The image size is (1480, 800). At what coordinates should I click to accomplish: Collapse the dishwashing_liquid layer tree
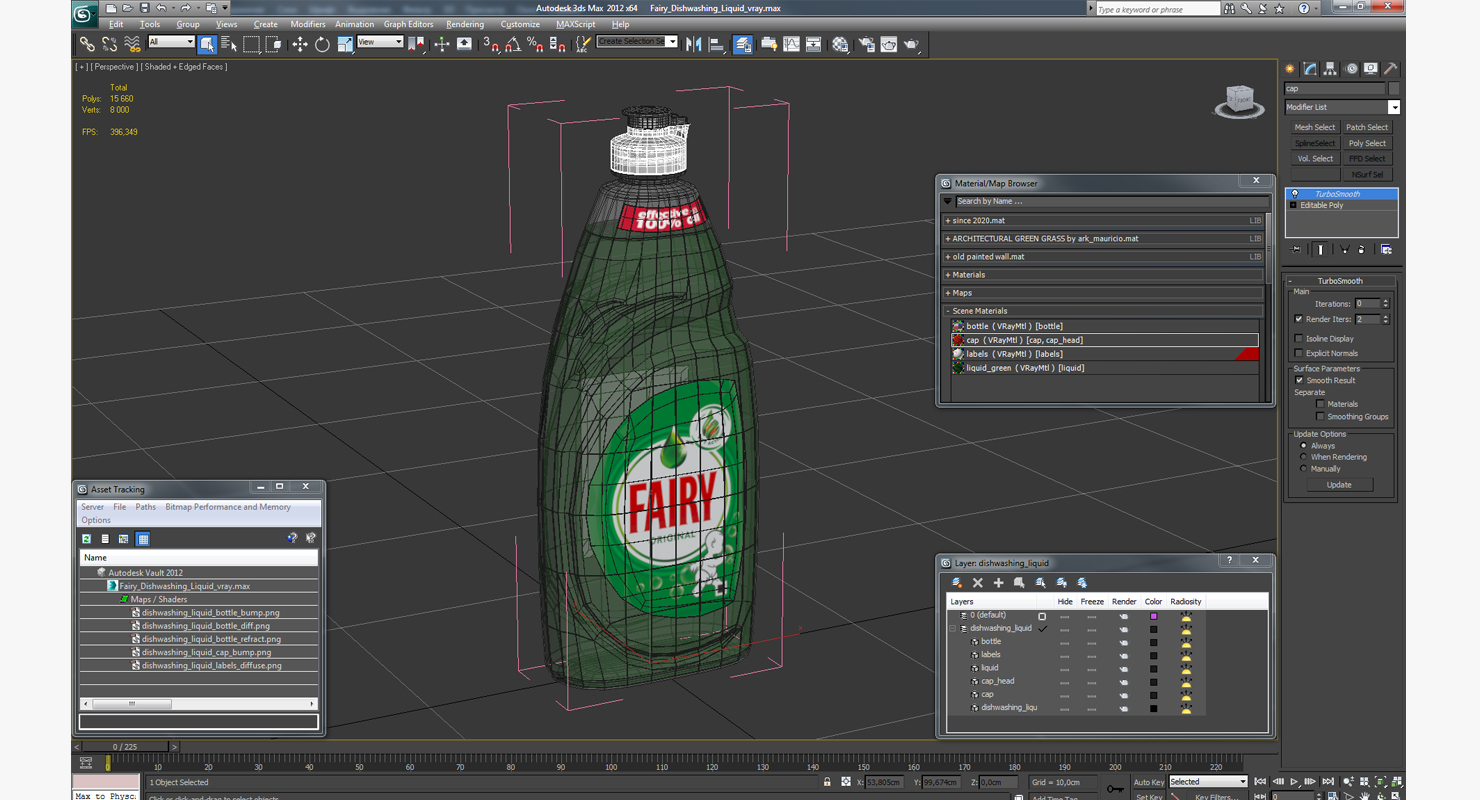coord(952,628)
